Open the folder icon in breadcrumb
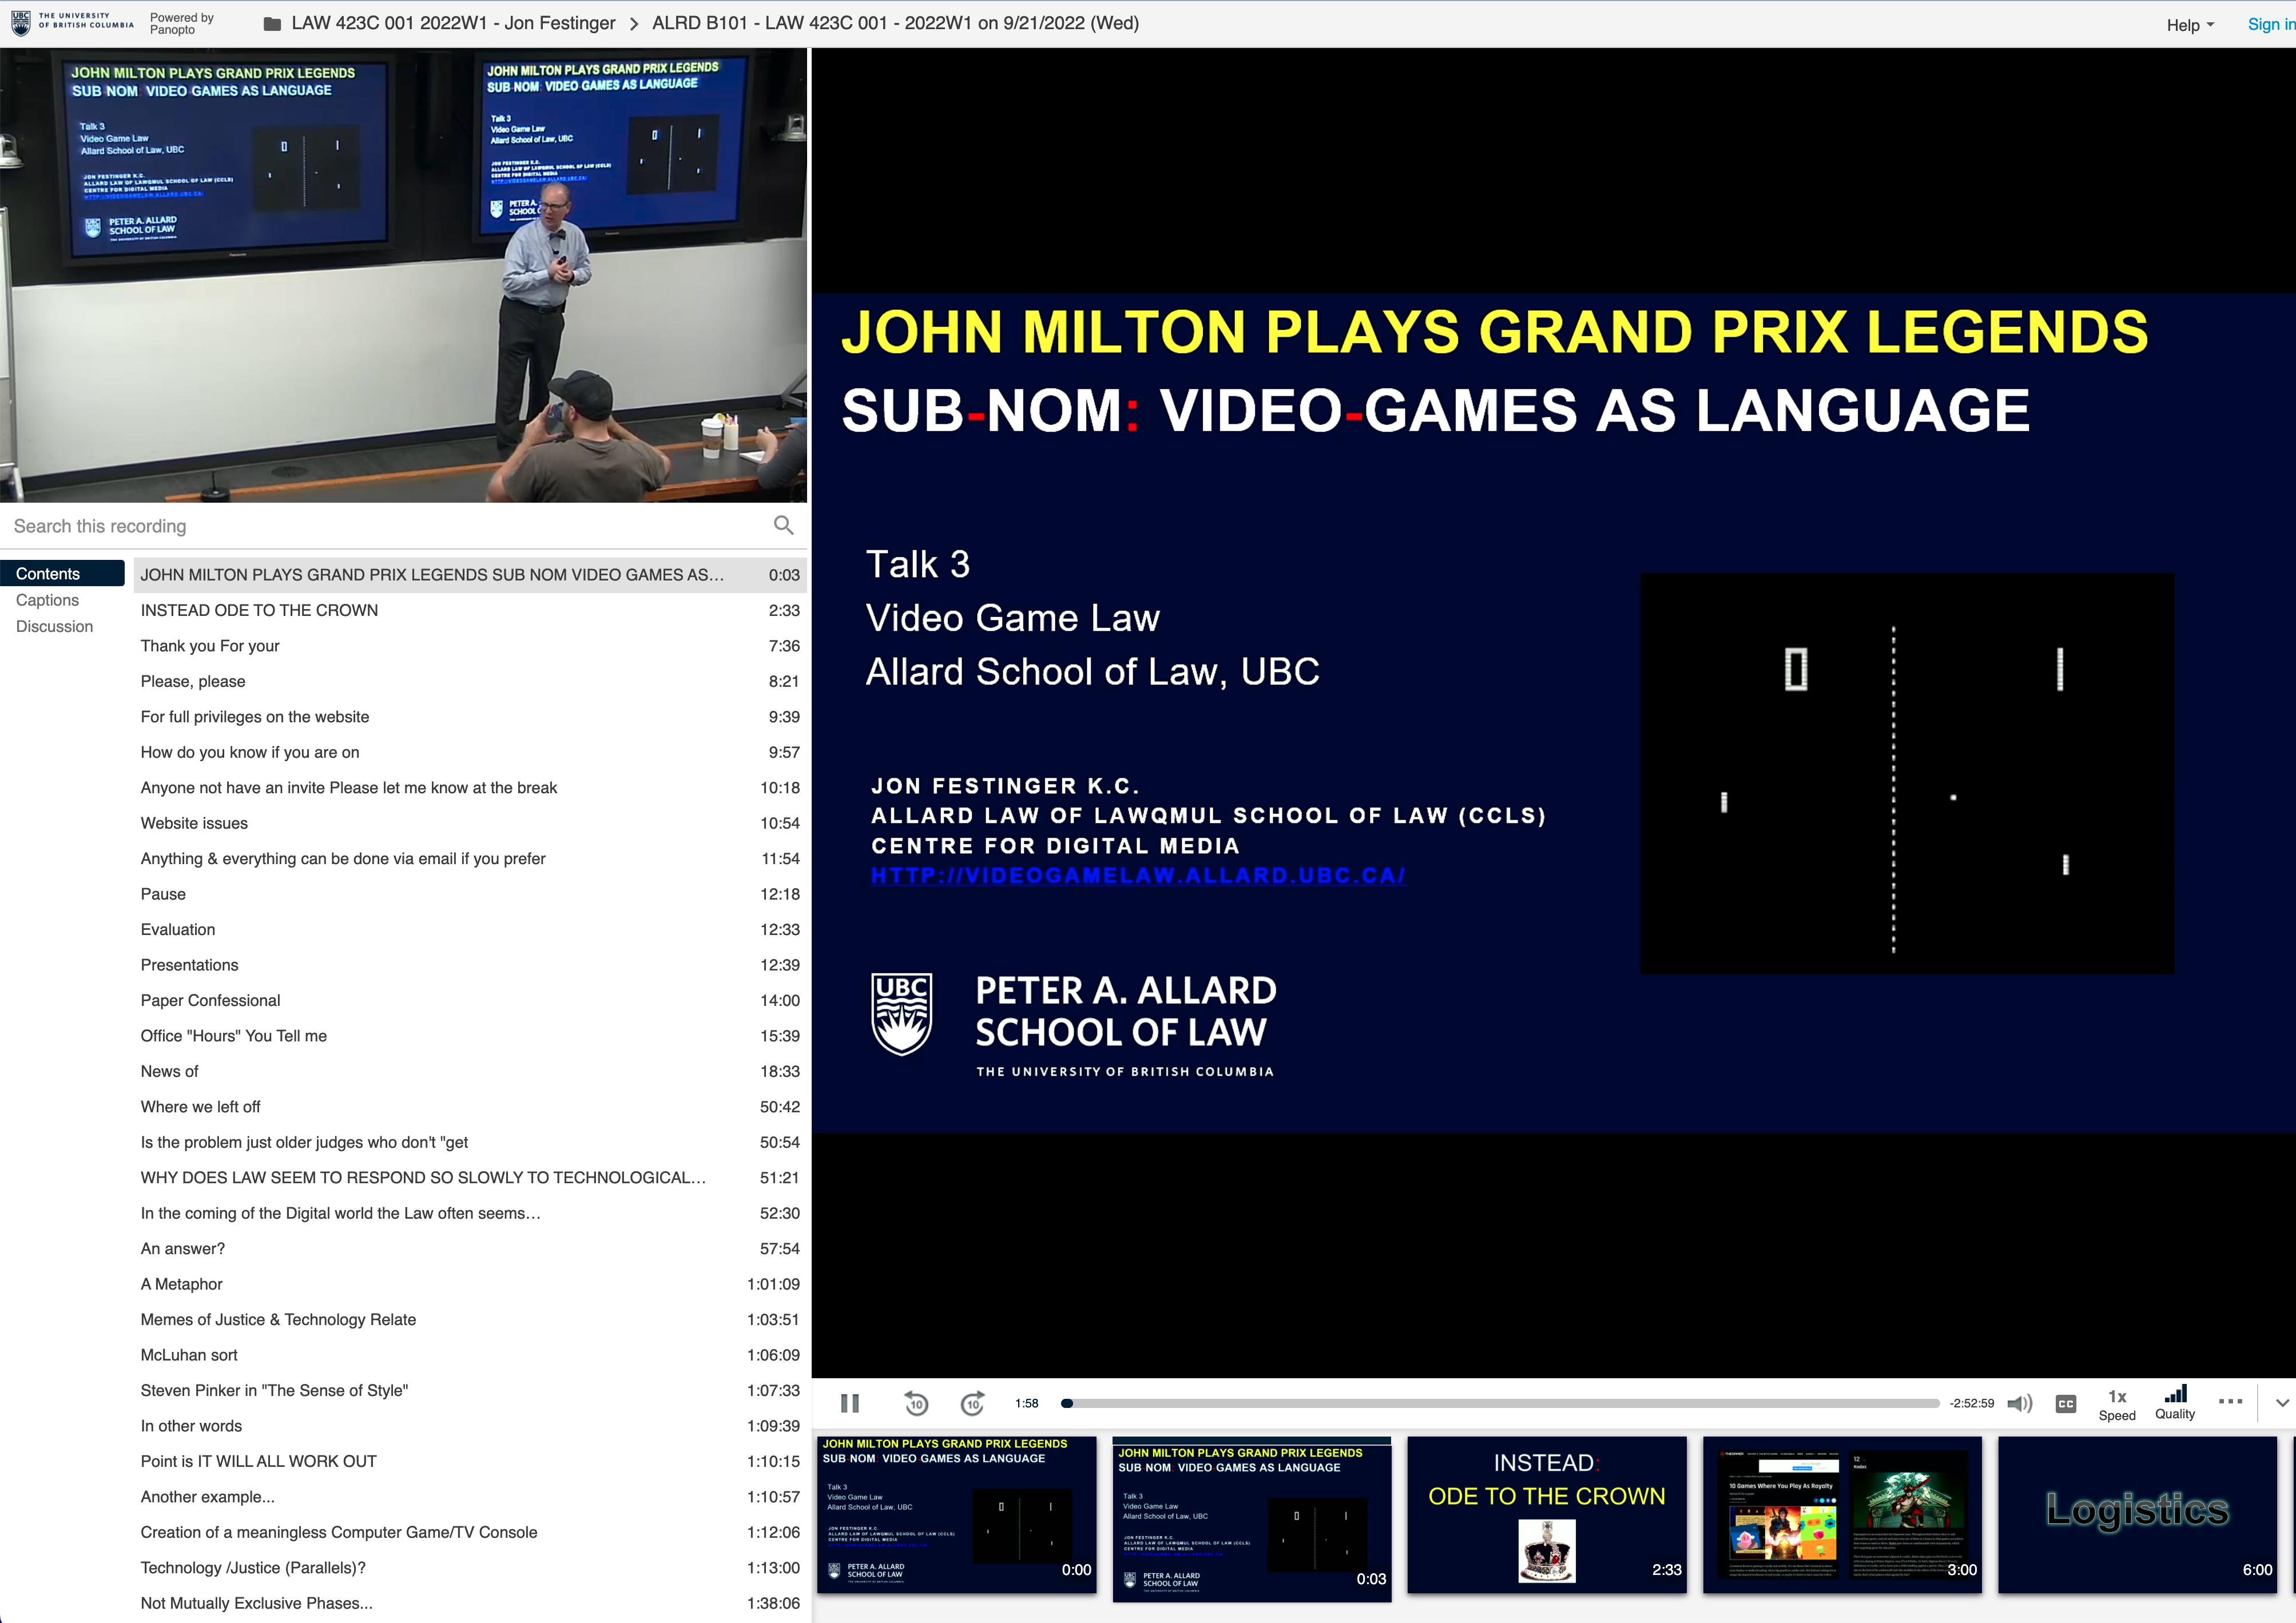The height and width of the screenshot is (1623, 2296). [x=272, y=24]
